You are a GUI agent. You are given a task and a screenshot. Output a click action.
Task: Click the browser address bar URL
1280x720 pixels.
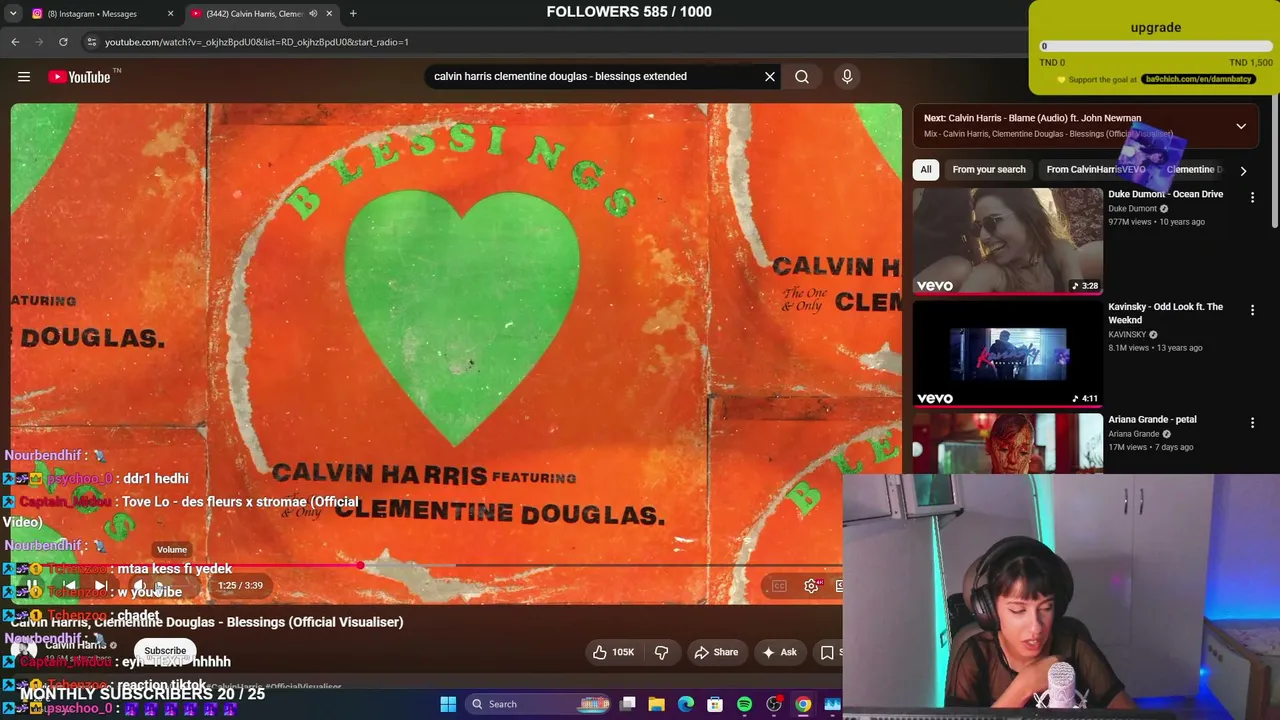click(x=257, y=42)
